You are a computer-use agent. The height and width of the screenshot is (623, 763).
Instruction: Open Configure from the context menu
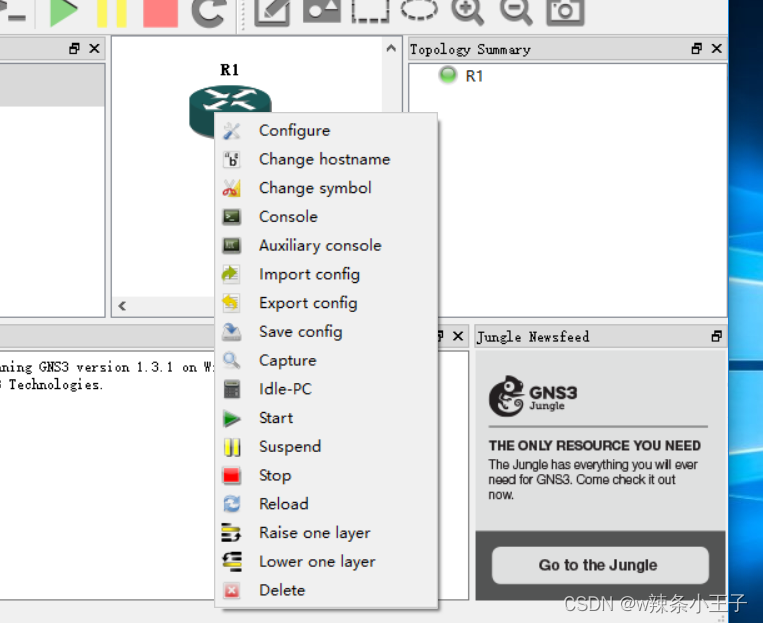pyautogui.click(x=326, y=130)
